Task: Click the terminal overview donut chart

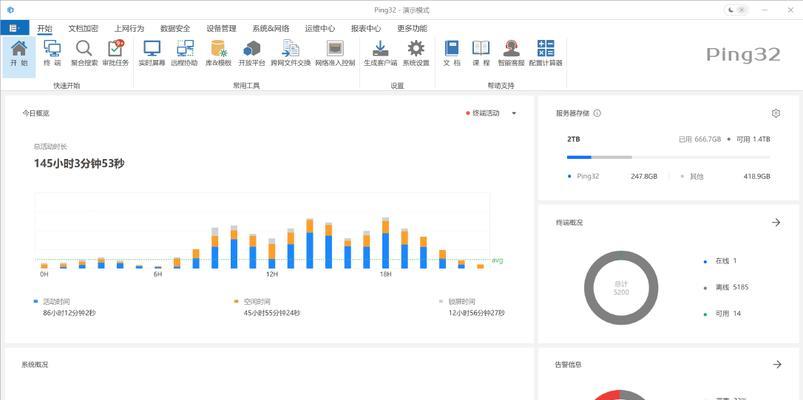Action: [621, 288]
